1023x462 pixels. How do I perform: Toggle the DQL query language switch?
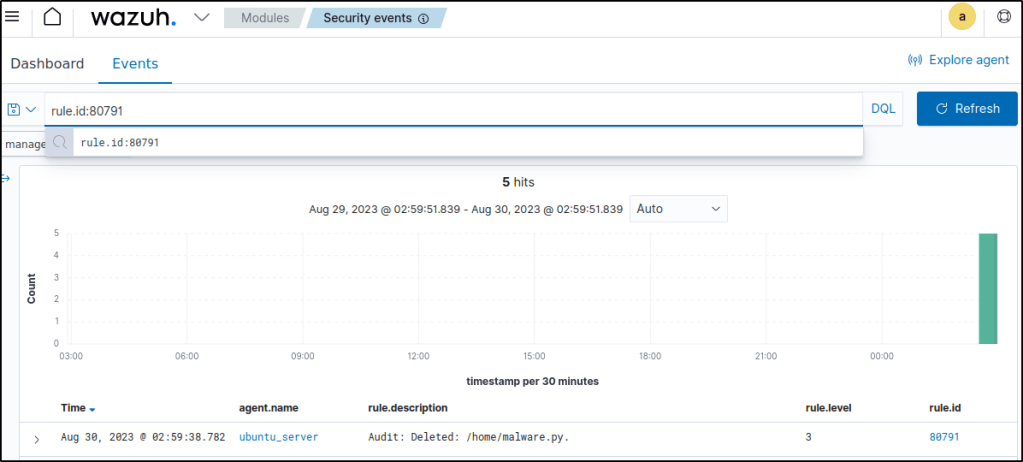[x=883, y=109]
